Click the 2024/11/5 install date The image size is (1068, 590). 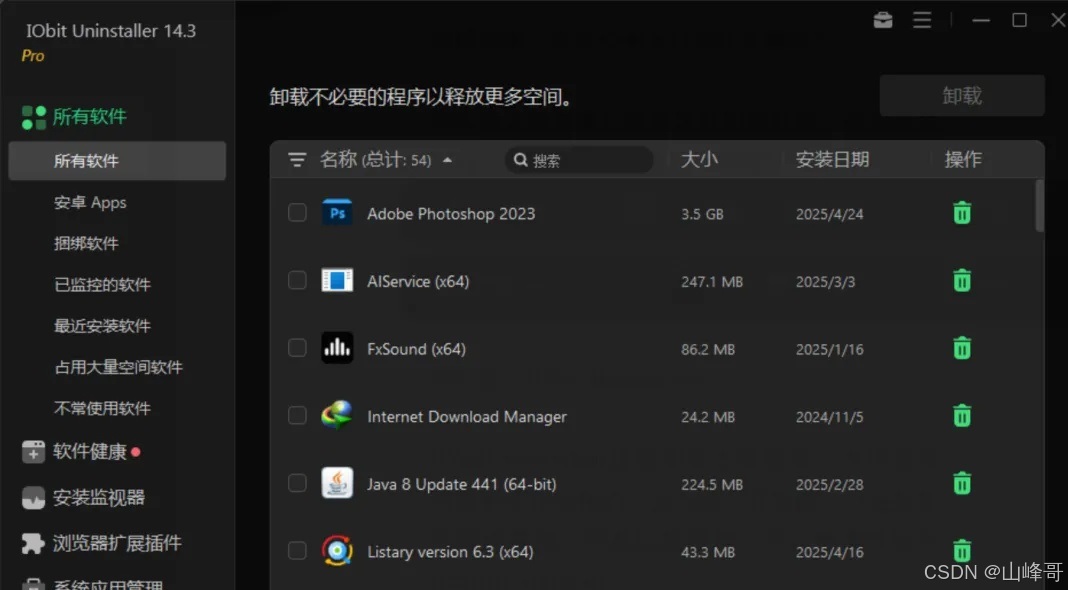(x=830, y=417)
